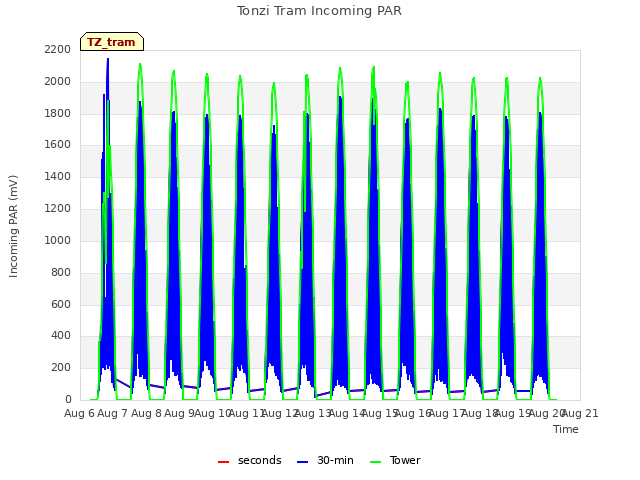Click the Time axis label
This screenshot has height=480, width=640.
coord(566,429)
